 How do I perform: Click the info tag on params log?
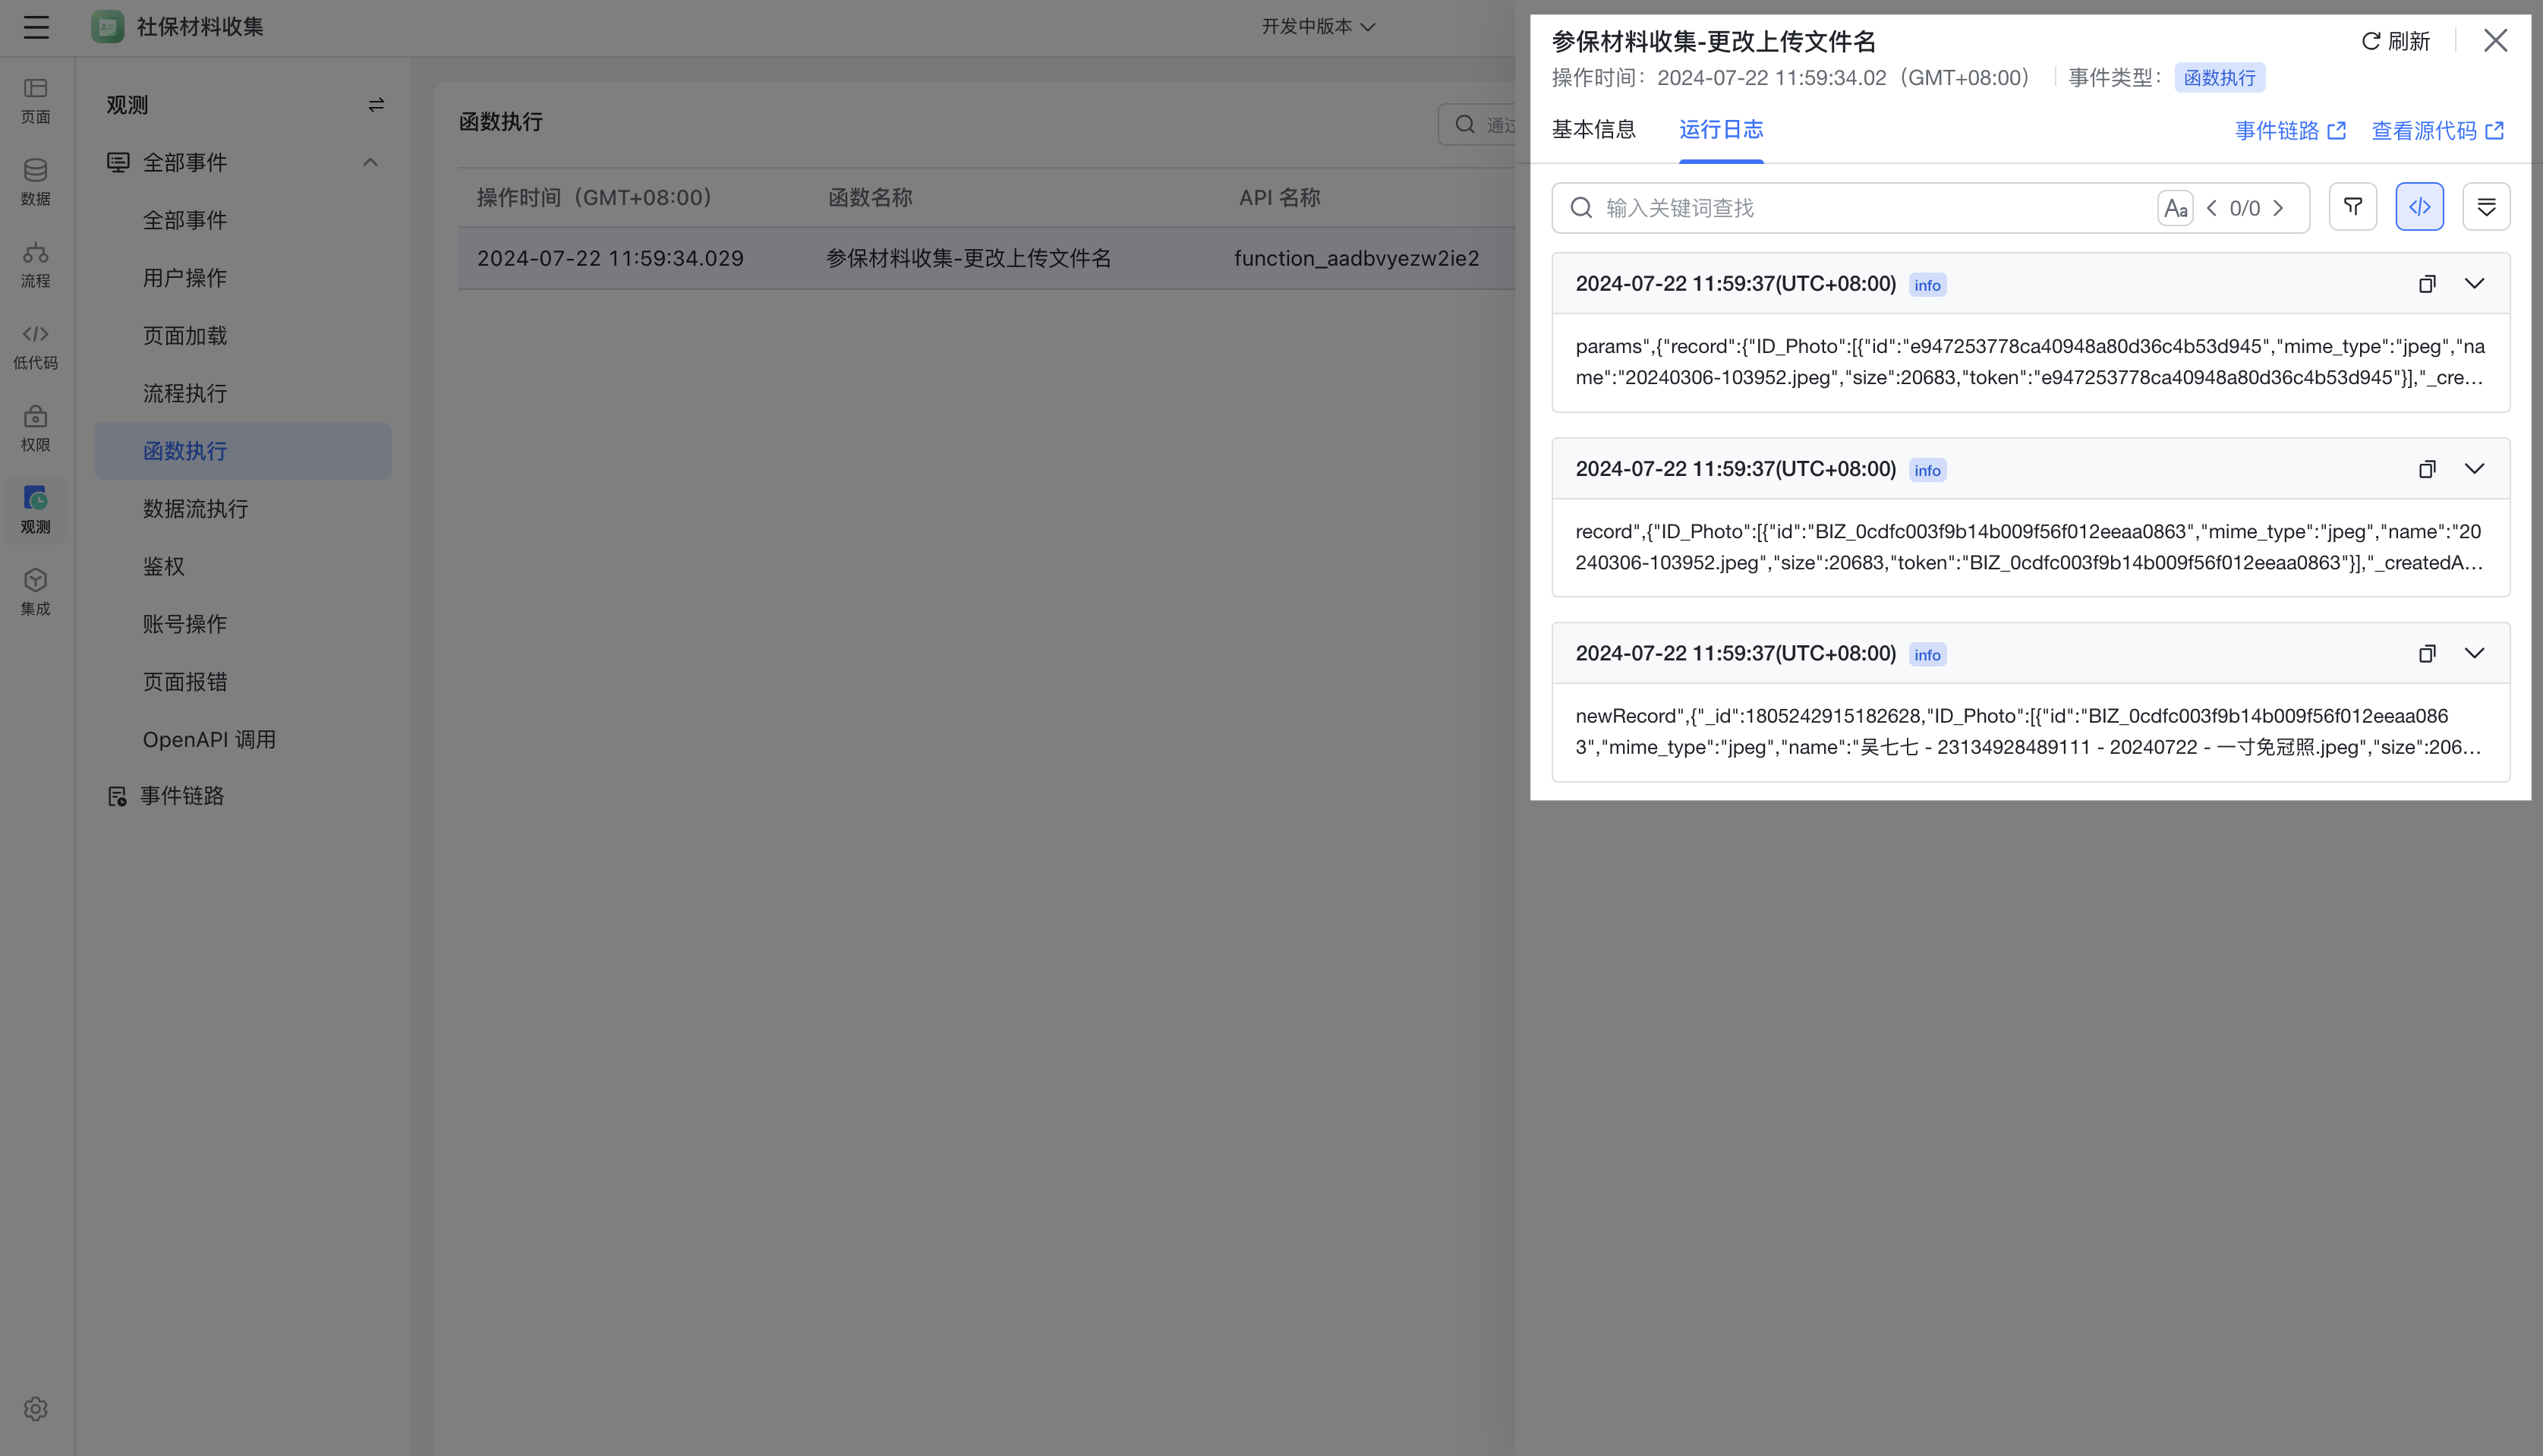click(1928, 285)
